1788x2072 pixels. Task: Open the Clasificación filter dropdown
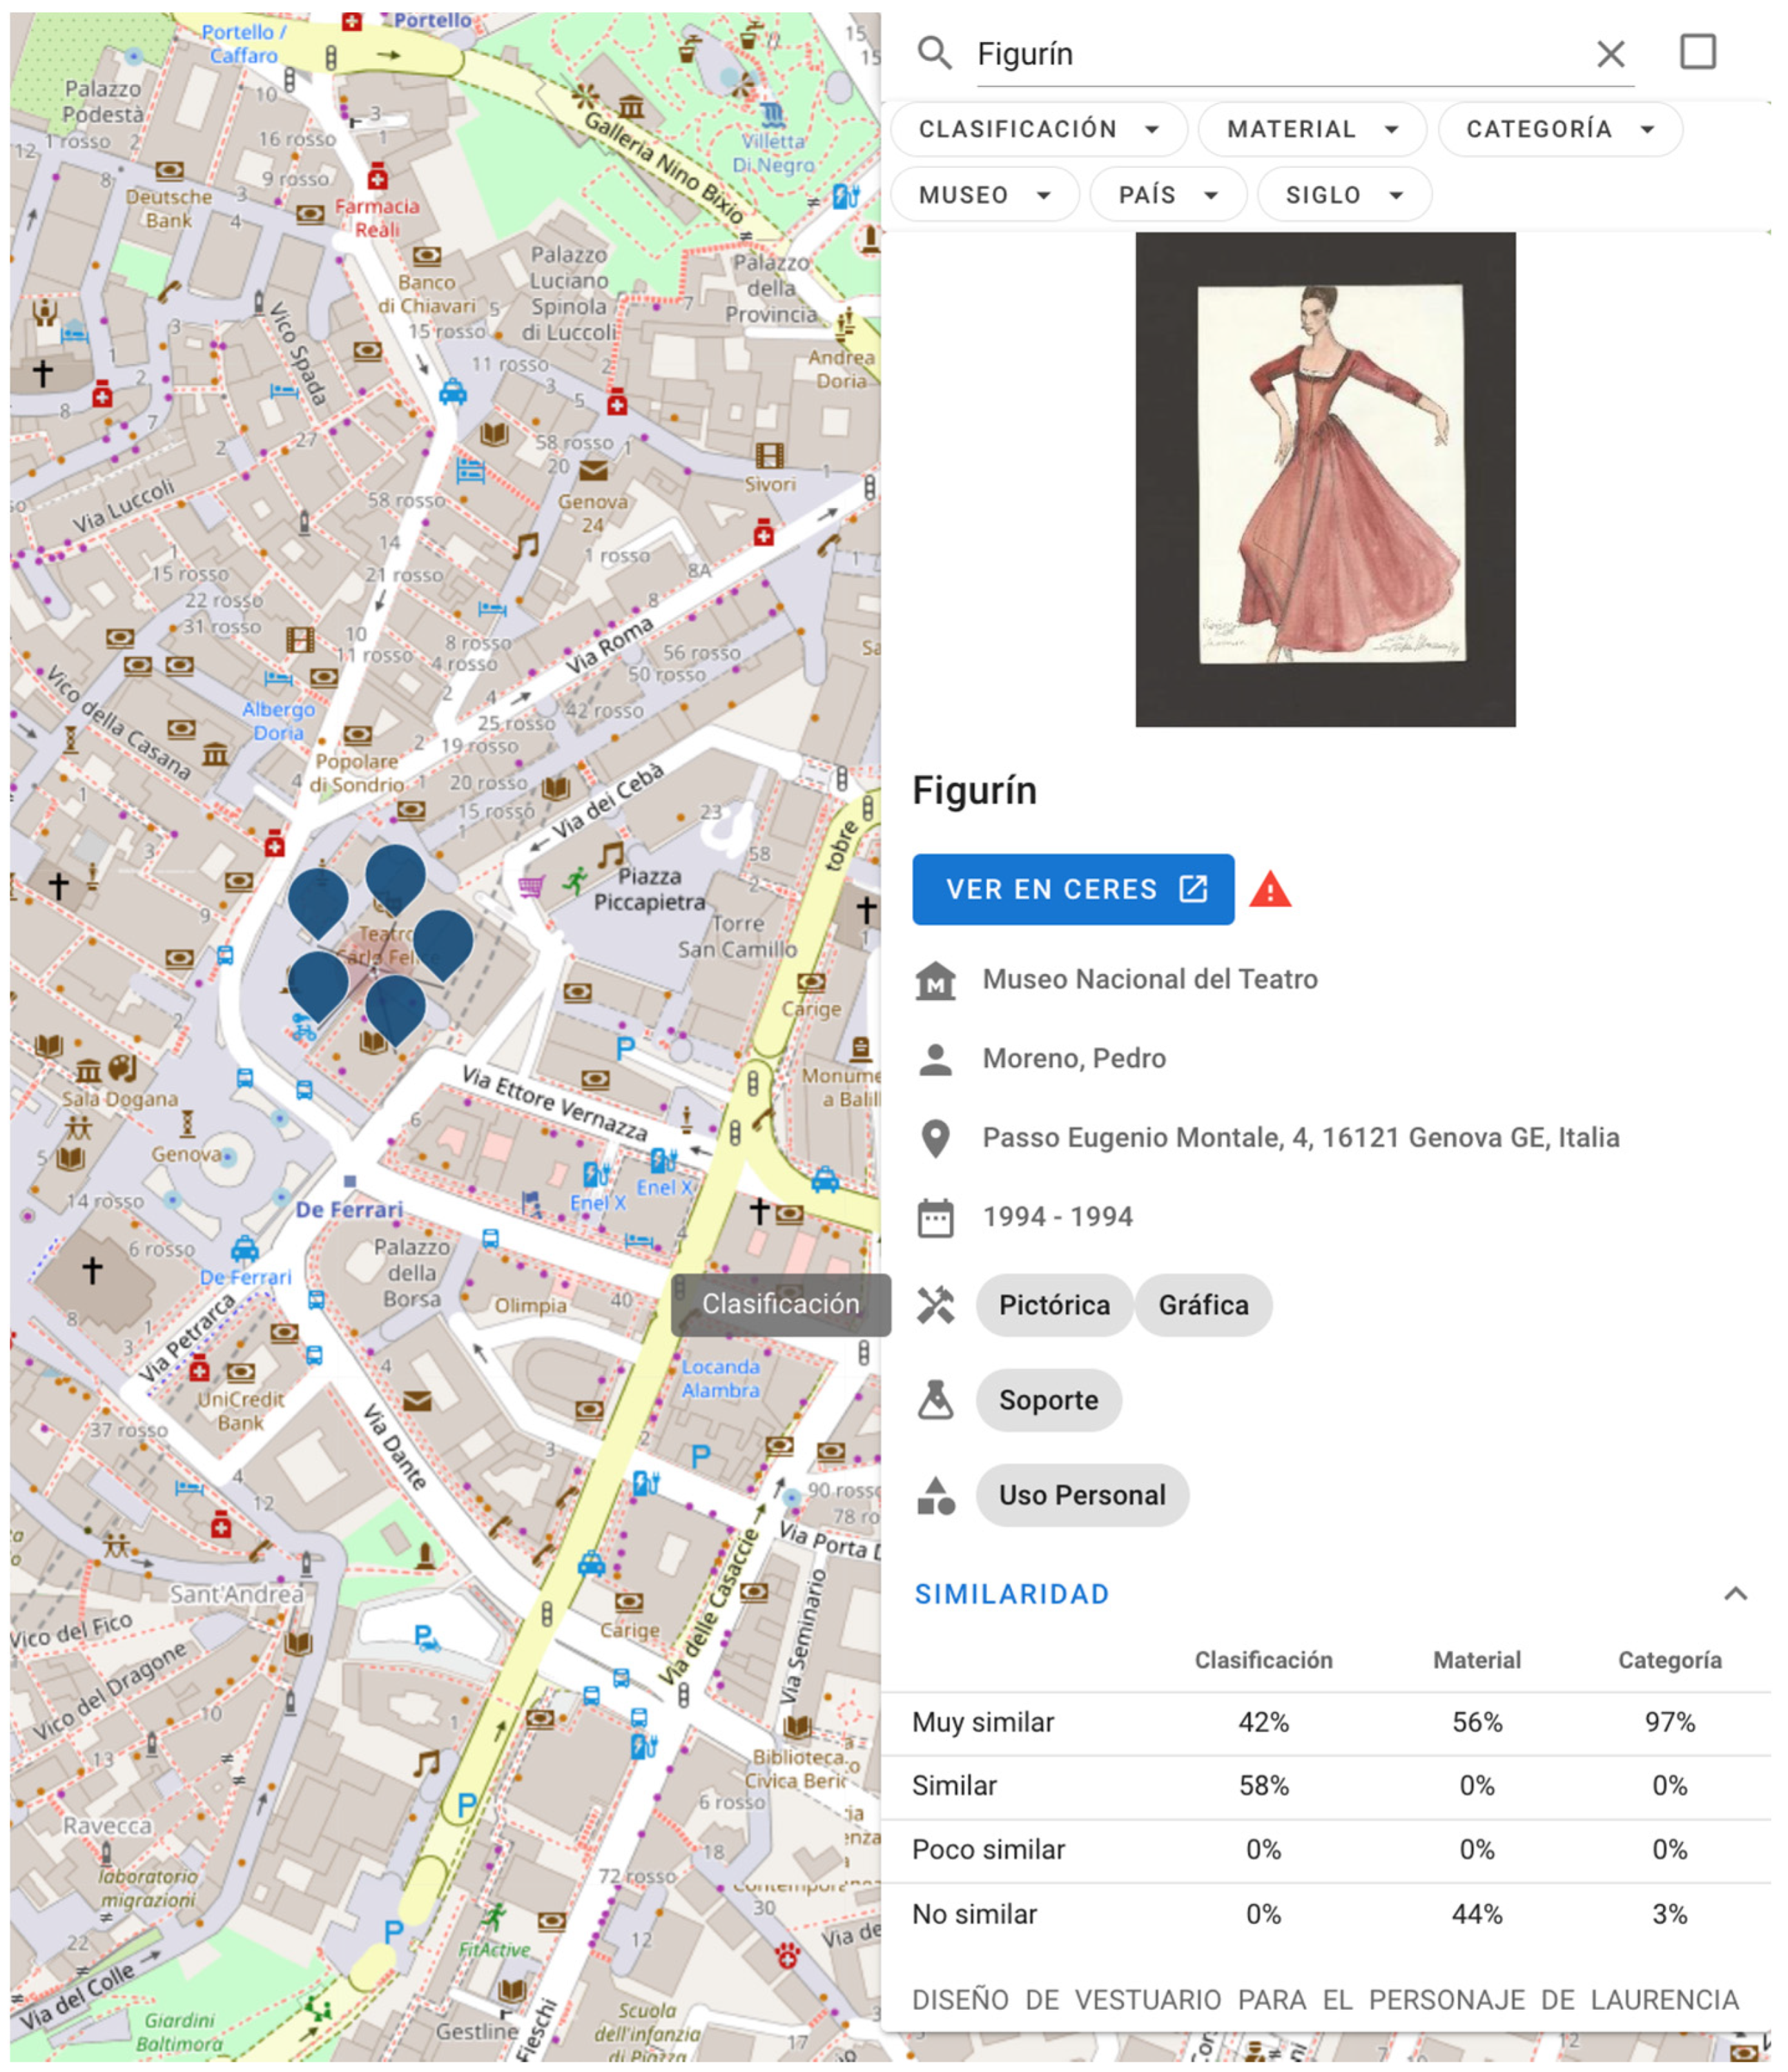tap(1038, 129)
